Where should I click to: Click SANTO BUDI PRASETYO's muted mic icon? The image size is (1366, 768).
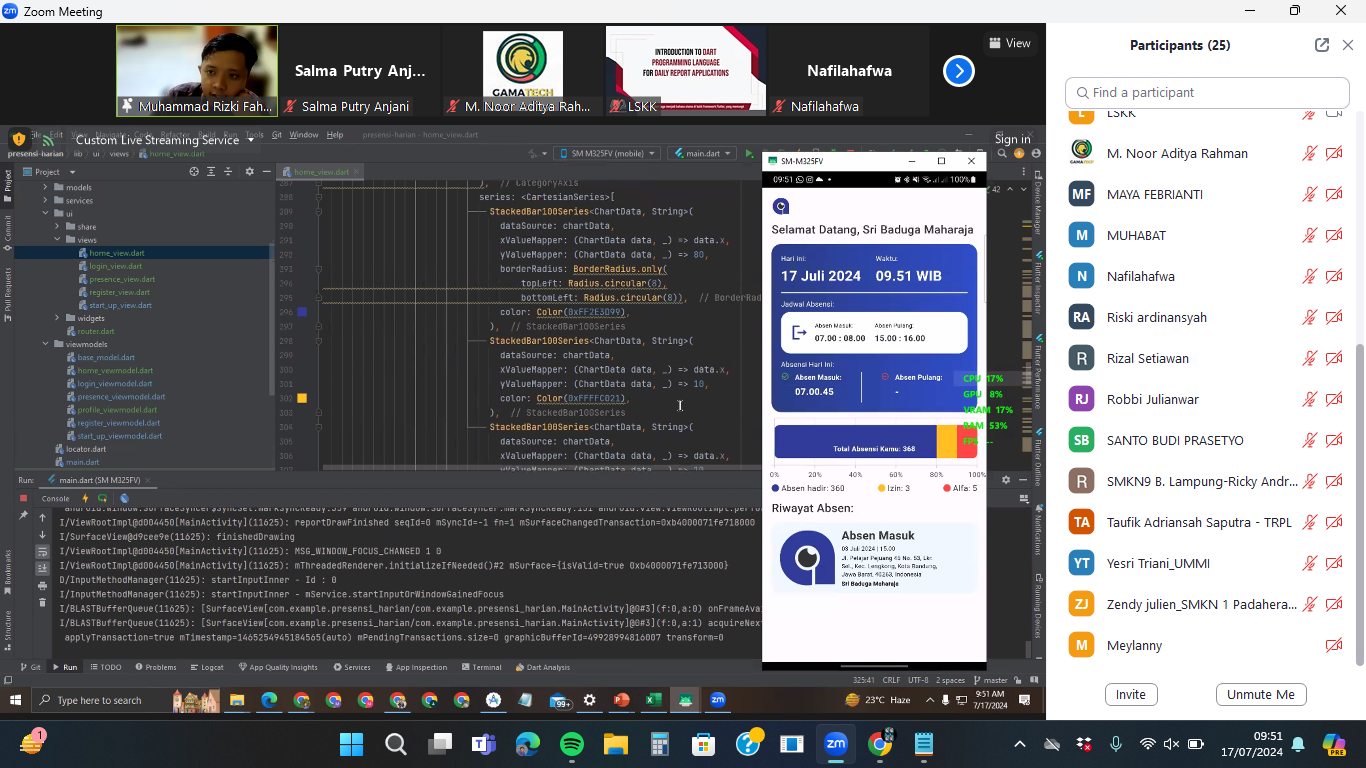pyautogui.click(x=1309, y=440)
